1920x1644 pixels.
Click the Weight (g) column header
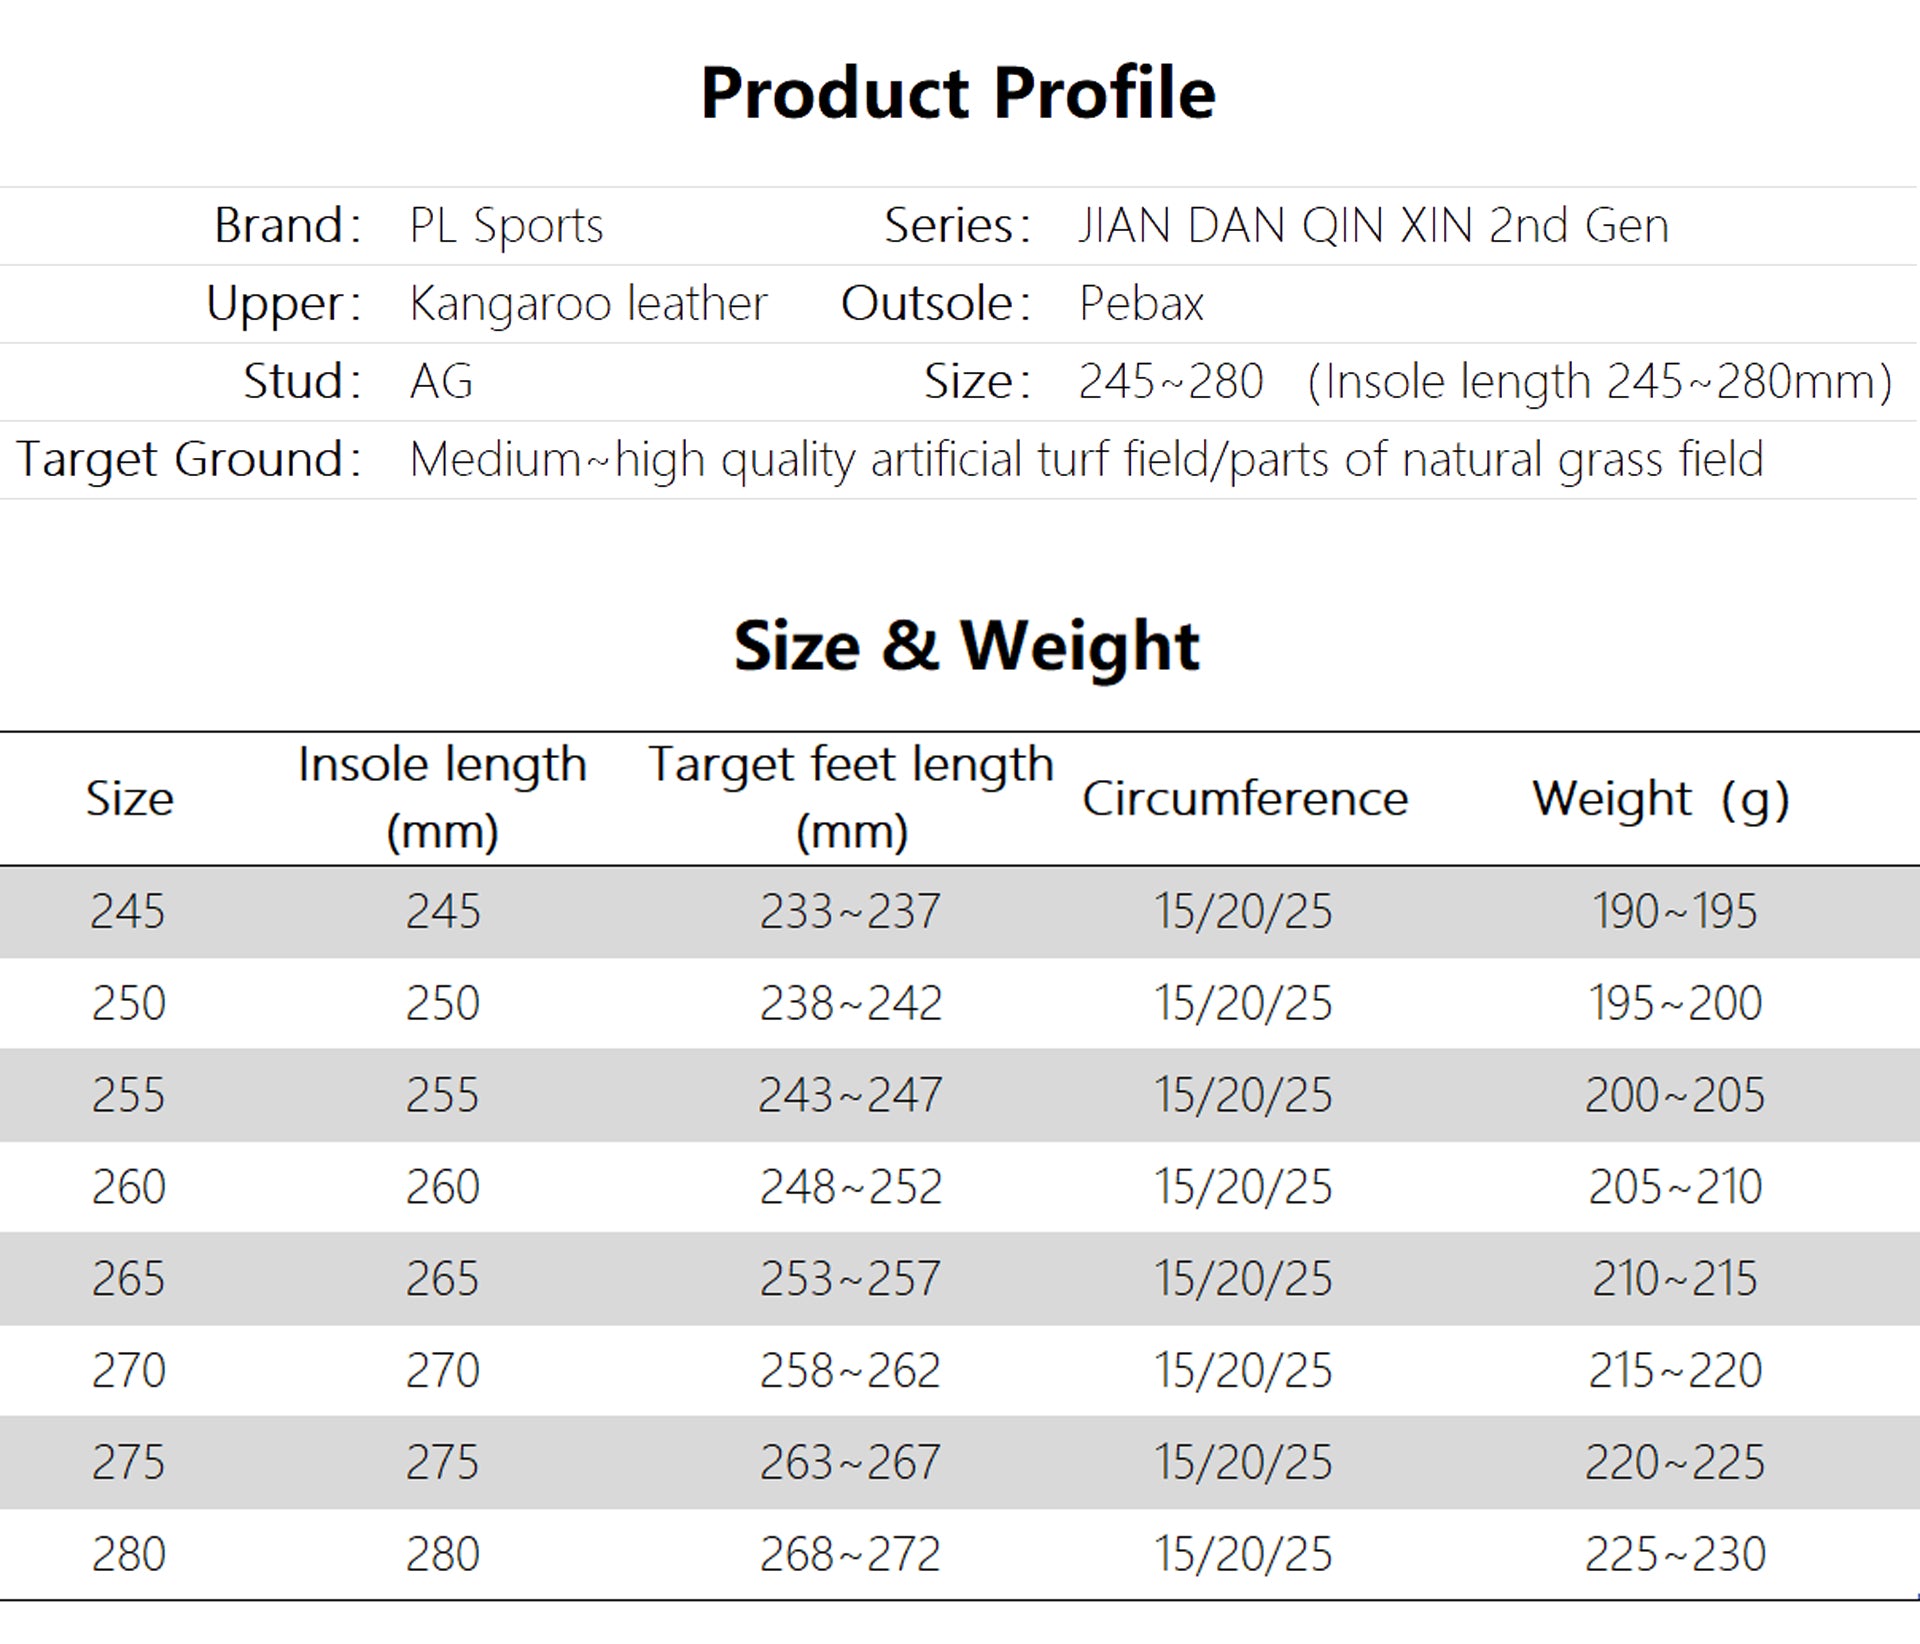1661,799
